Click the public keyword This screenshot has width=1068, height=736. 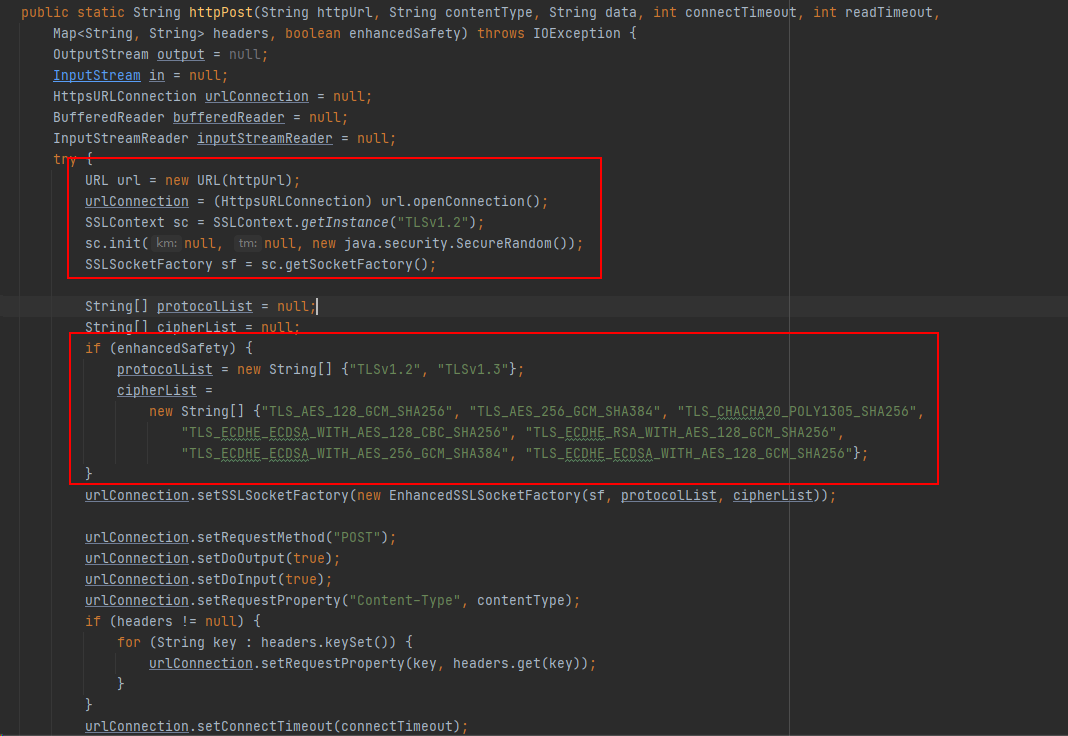pyautogui.click(x=45, y=12)
